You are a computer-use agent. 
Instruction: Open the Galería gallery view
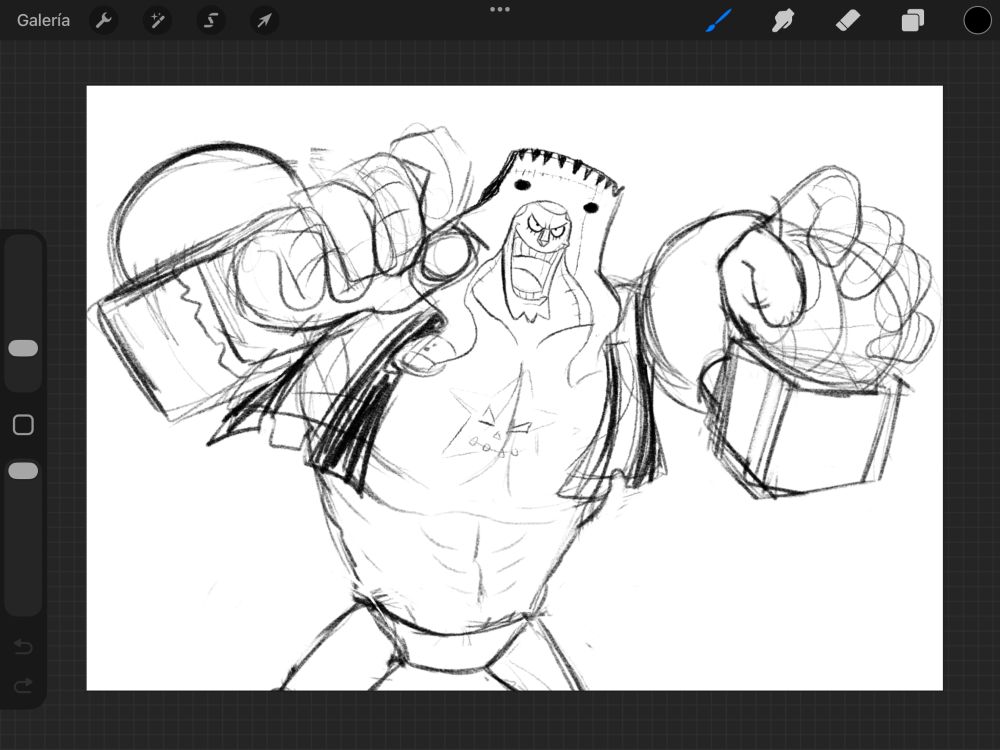(x=43, y=20)
